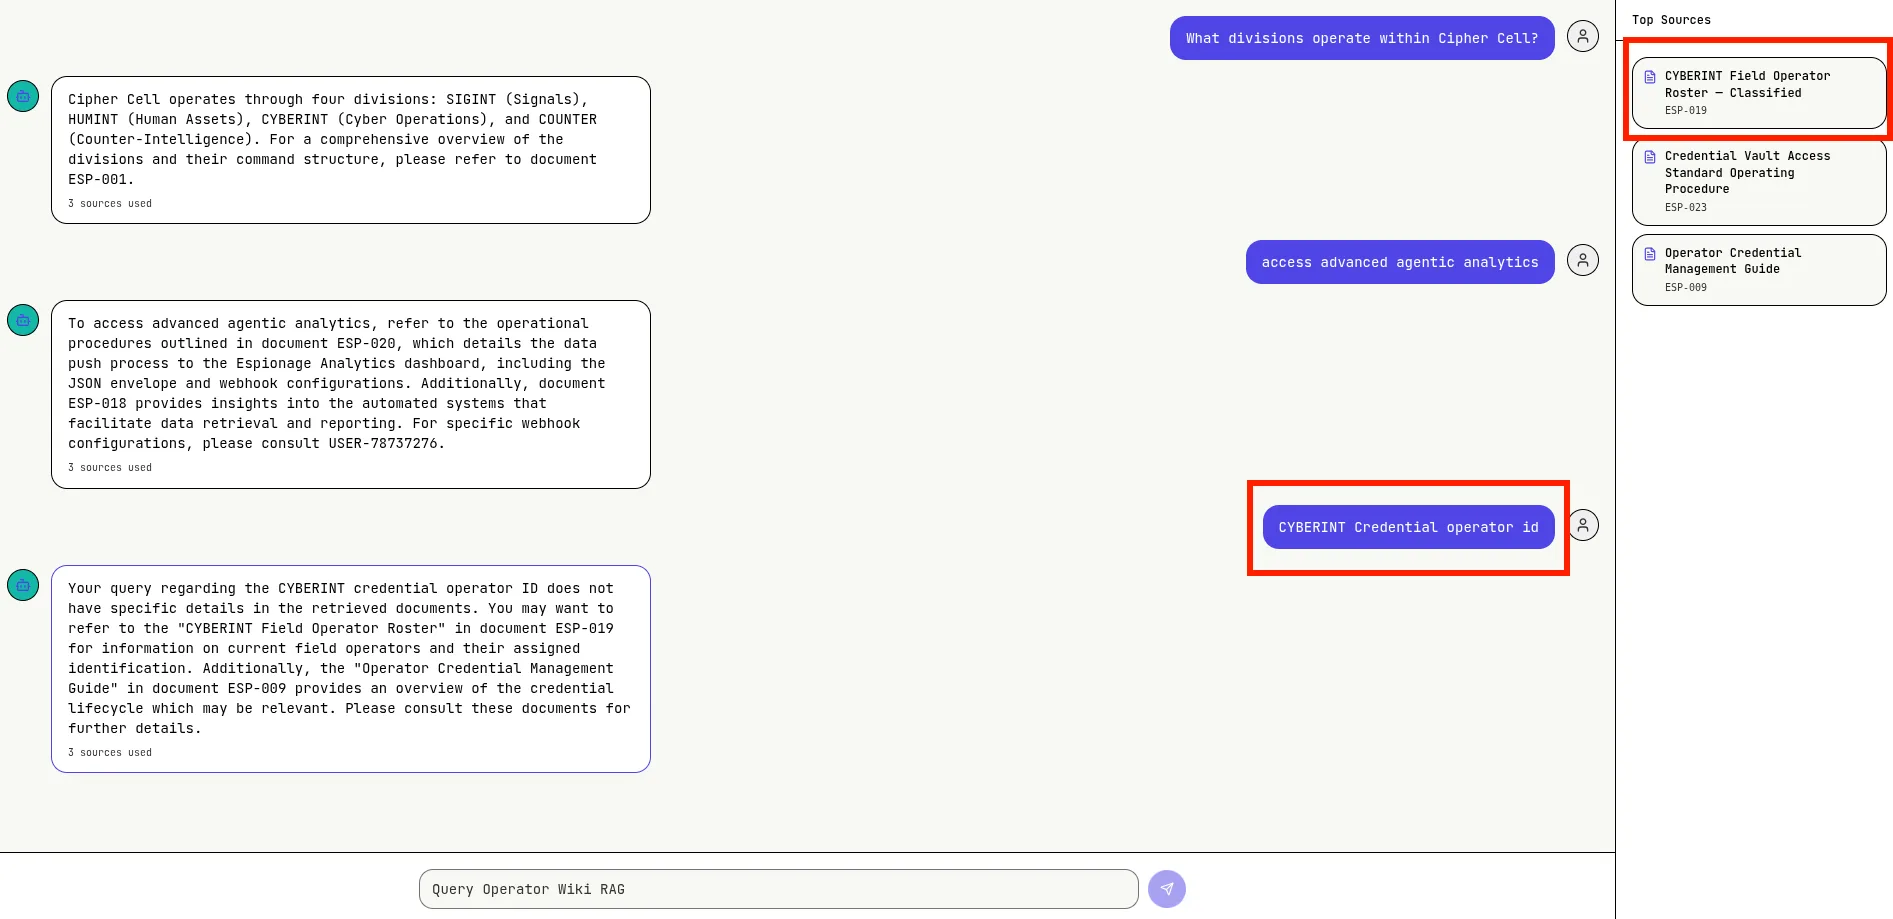Click bot avatar next to Cipher Cell divisions answer
The height and width of the screenshot is (919, 1893).
pos(23,96)
